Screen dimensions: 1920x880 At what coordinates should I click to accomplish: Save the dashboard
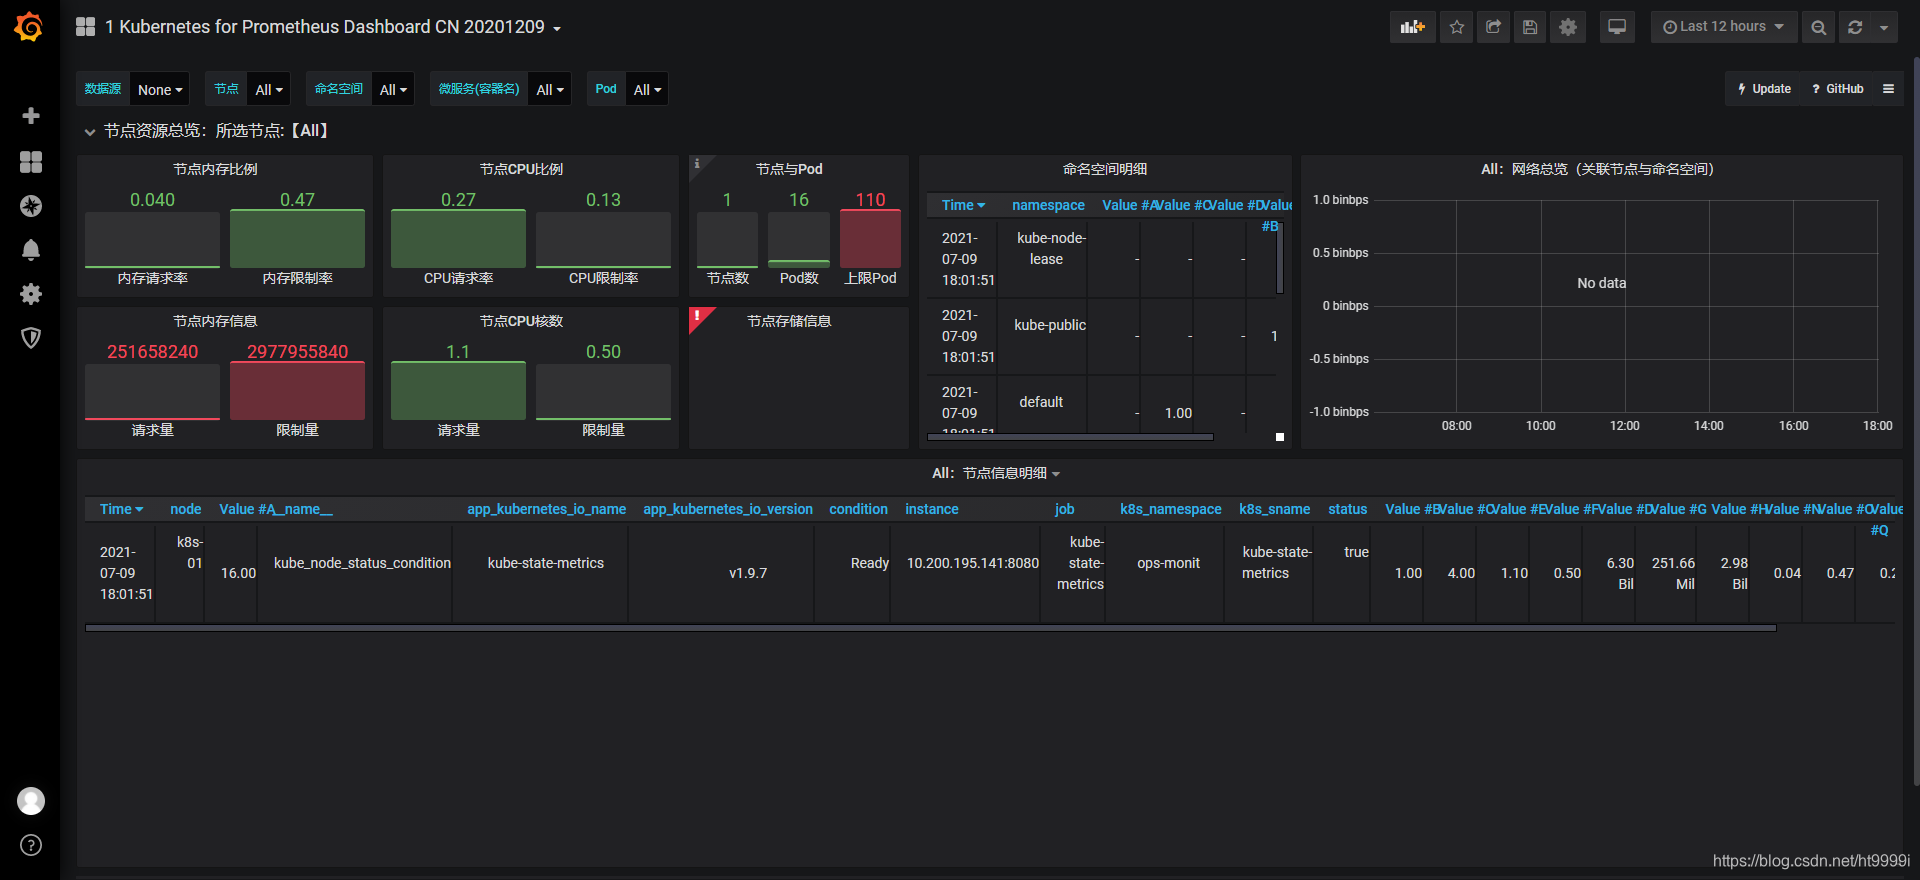(x=1530, y=27)
